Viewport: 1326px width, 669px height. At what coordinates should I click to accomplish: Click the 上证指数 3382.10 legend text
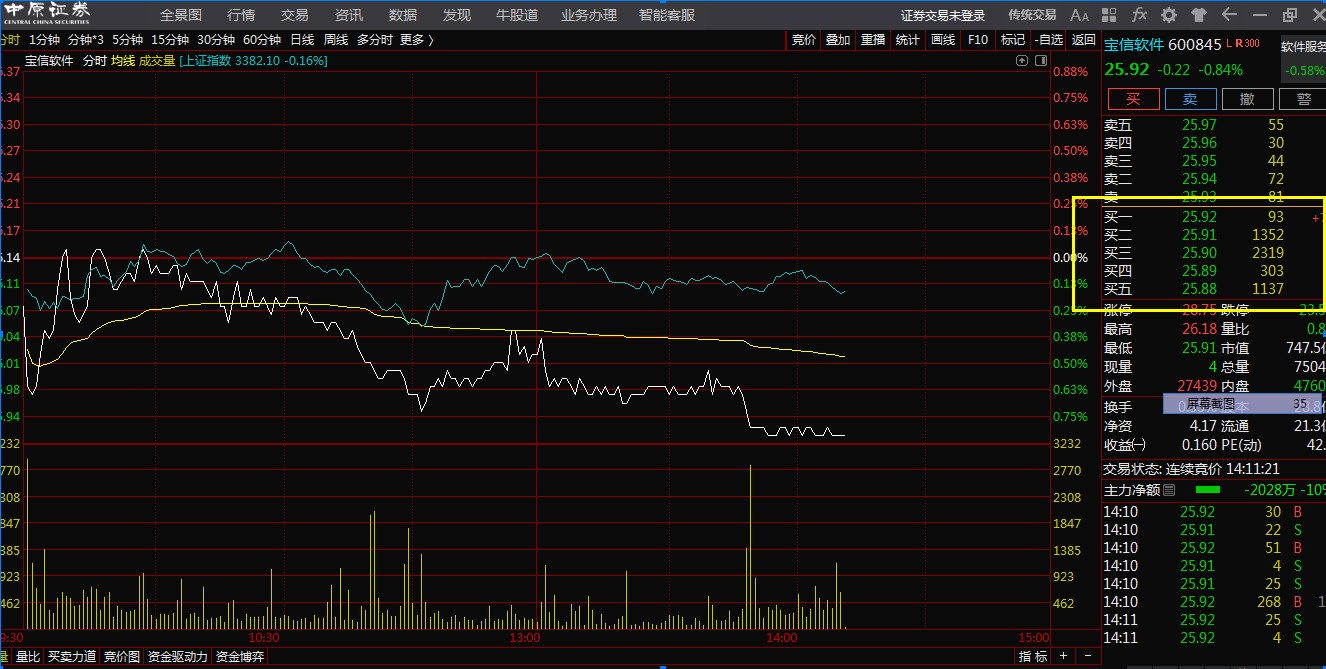(x=253, y=61)
